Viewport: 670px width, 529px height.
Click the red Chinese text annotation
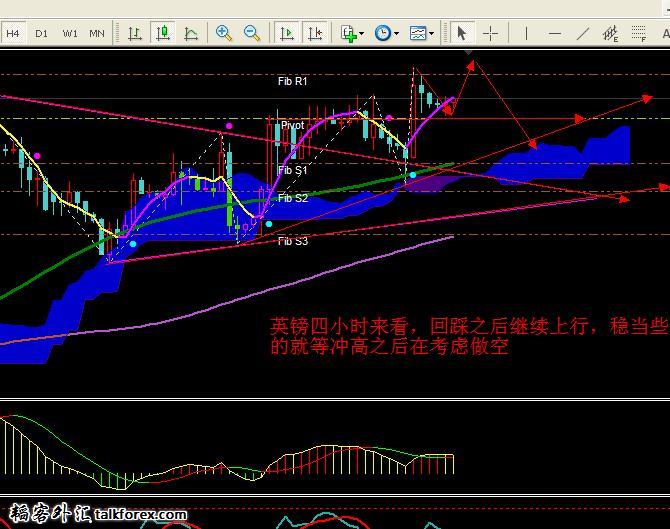[x=468, y=337]
